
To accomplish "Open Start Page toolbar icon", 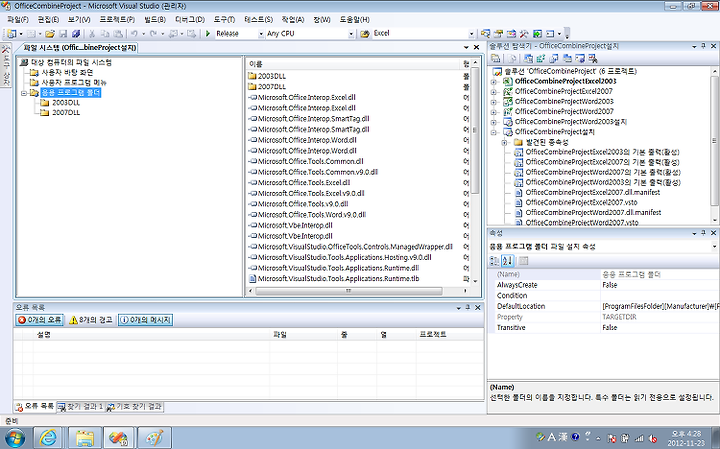I will point(537,34).
